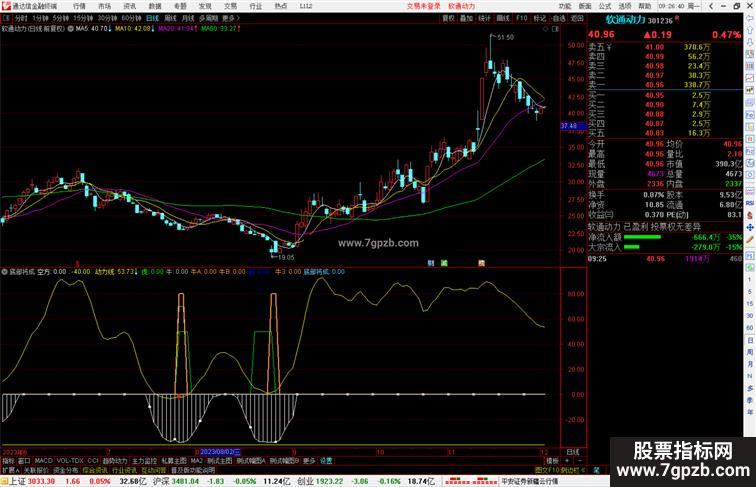The image size is (756, 487).
Task: Select the VOL-TDX indicator tab
Action: (x=70, y=461)
